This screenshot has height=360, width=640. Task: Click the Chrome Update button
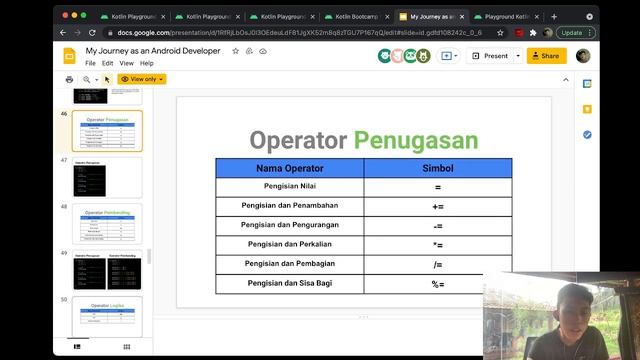[x=576, y=33]
